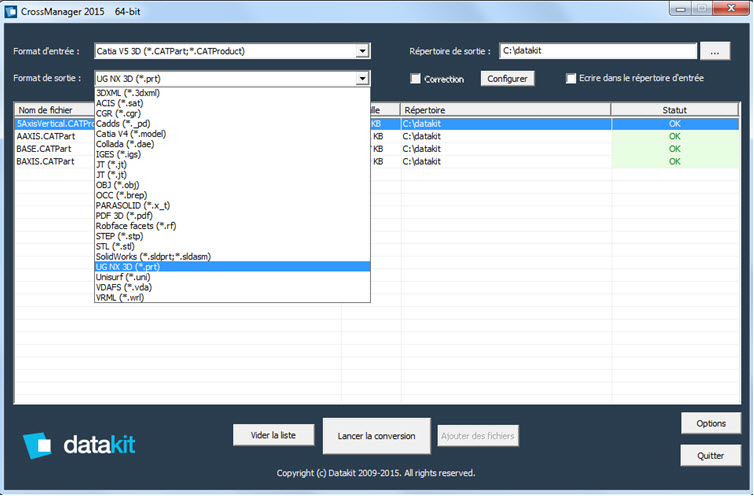Toggle Ecrire dans le répertoire d'entrée
The width and height of the screenshot is (754, 496).
point(571,78)
